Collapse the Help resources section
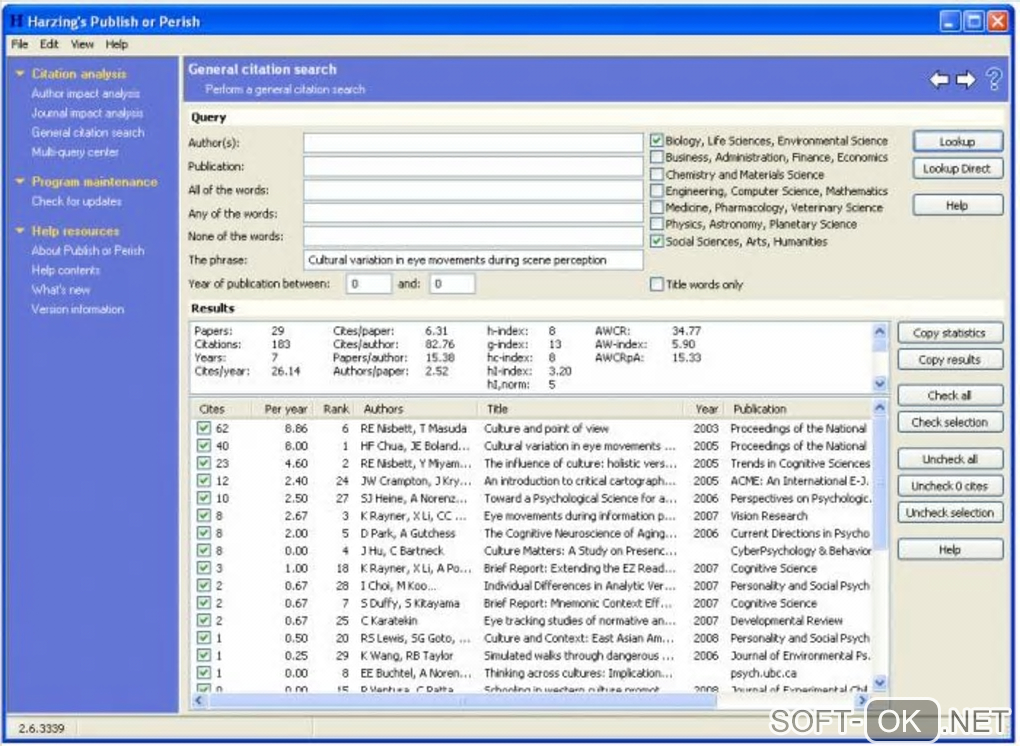The height and width of the screenshot is (746, 1020). [x=20, y=231]
